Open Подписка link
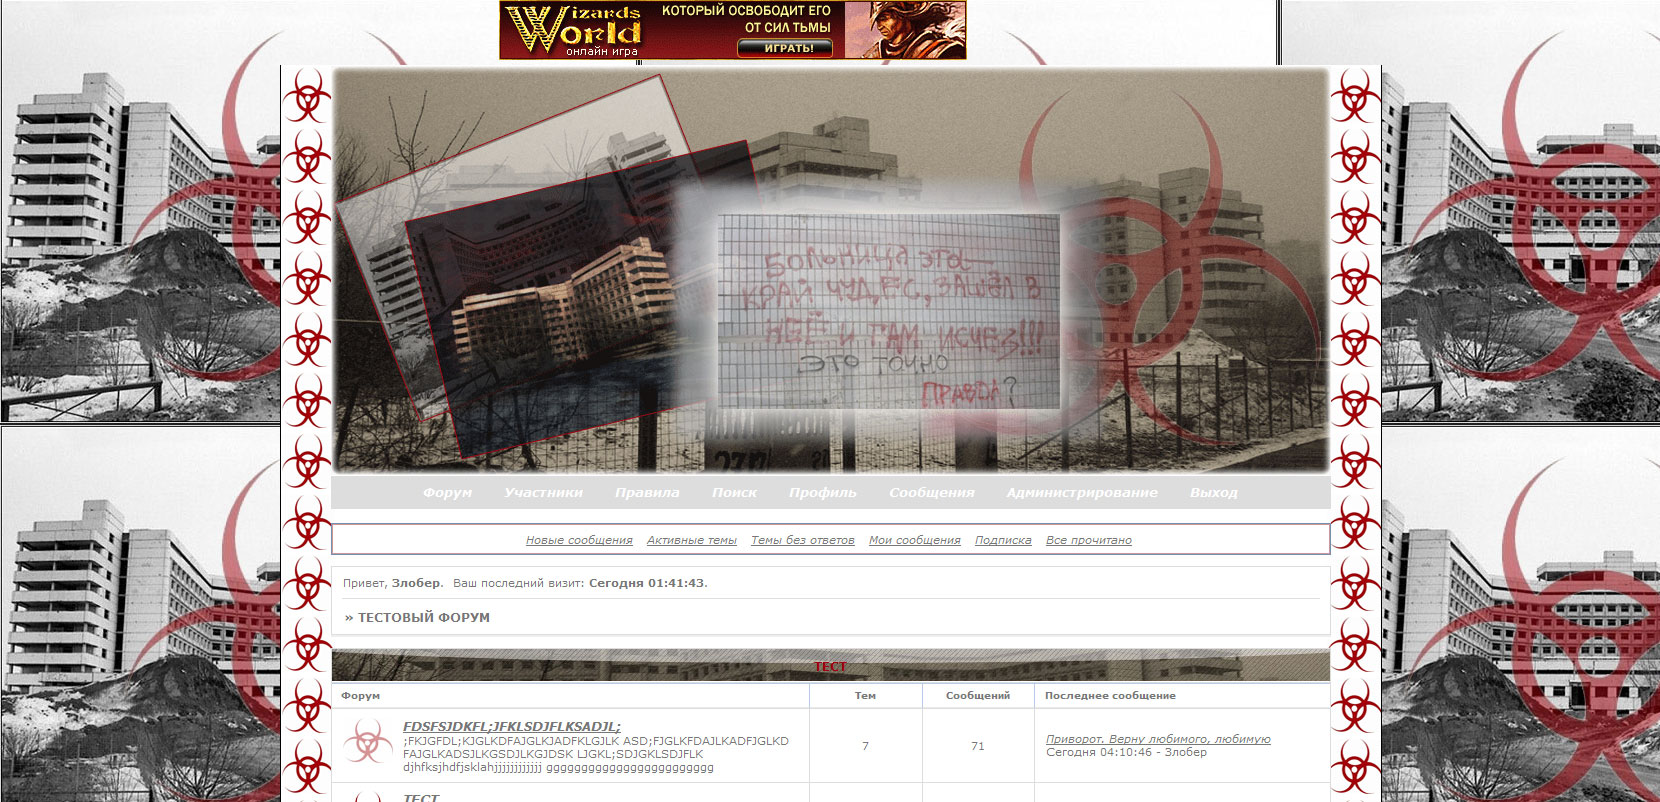Image resolution: width=1660 pixels, height=802 pixels. click(1003, 540)
